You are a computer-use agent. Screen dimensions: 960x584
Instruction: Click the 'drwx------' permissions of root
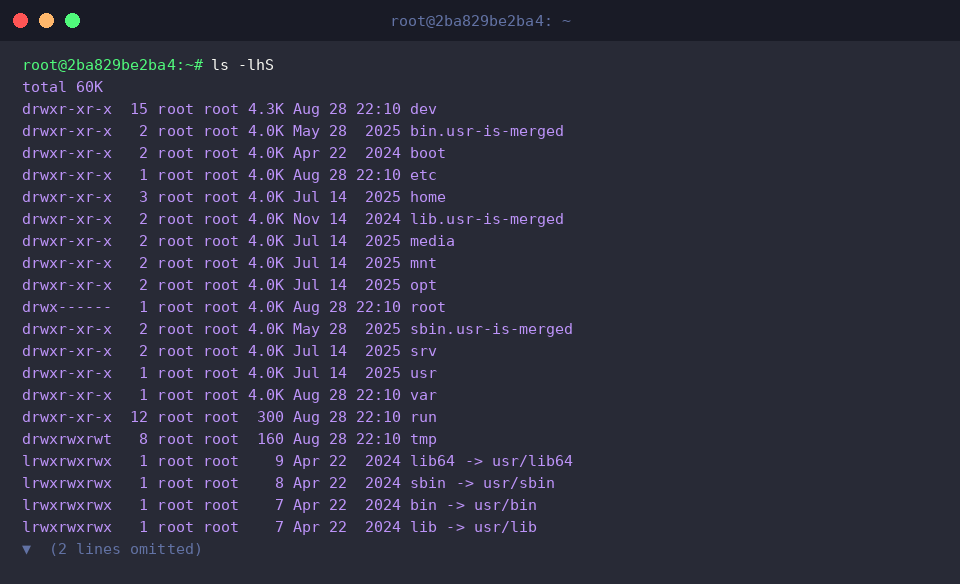click(x=67, y=307)
